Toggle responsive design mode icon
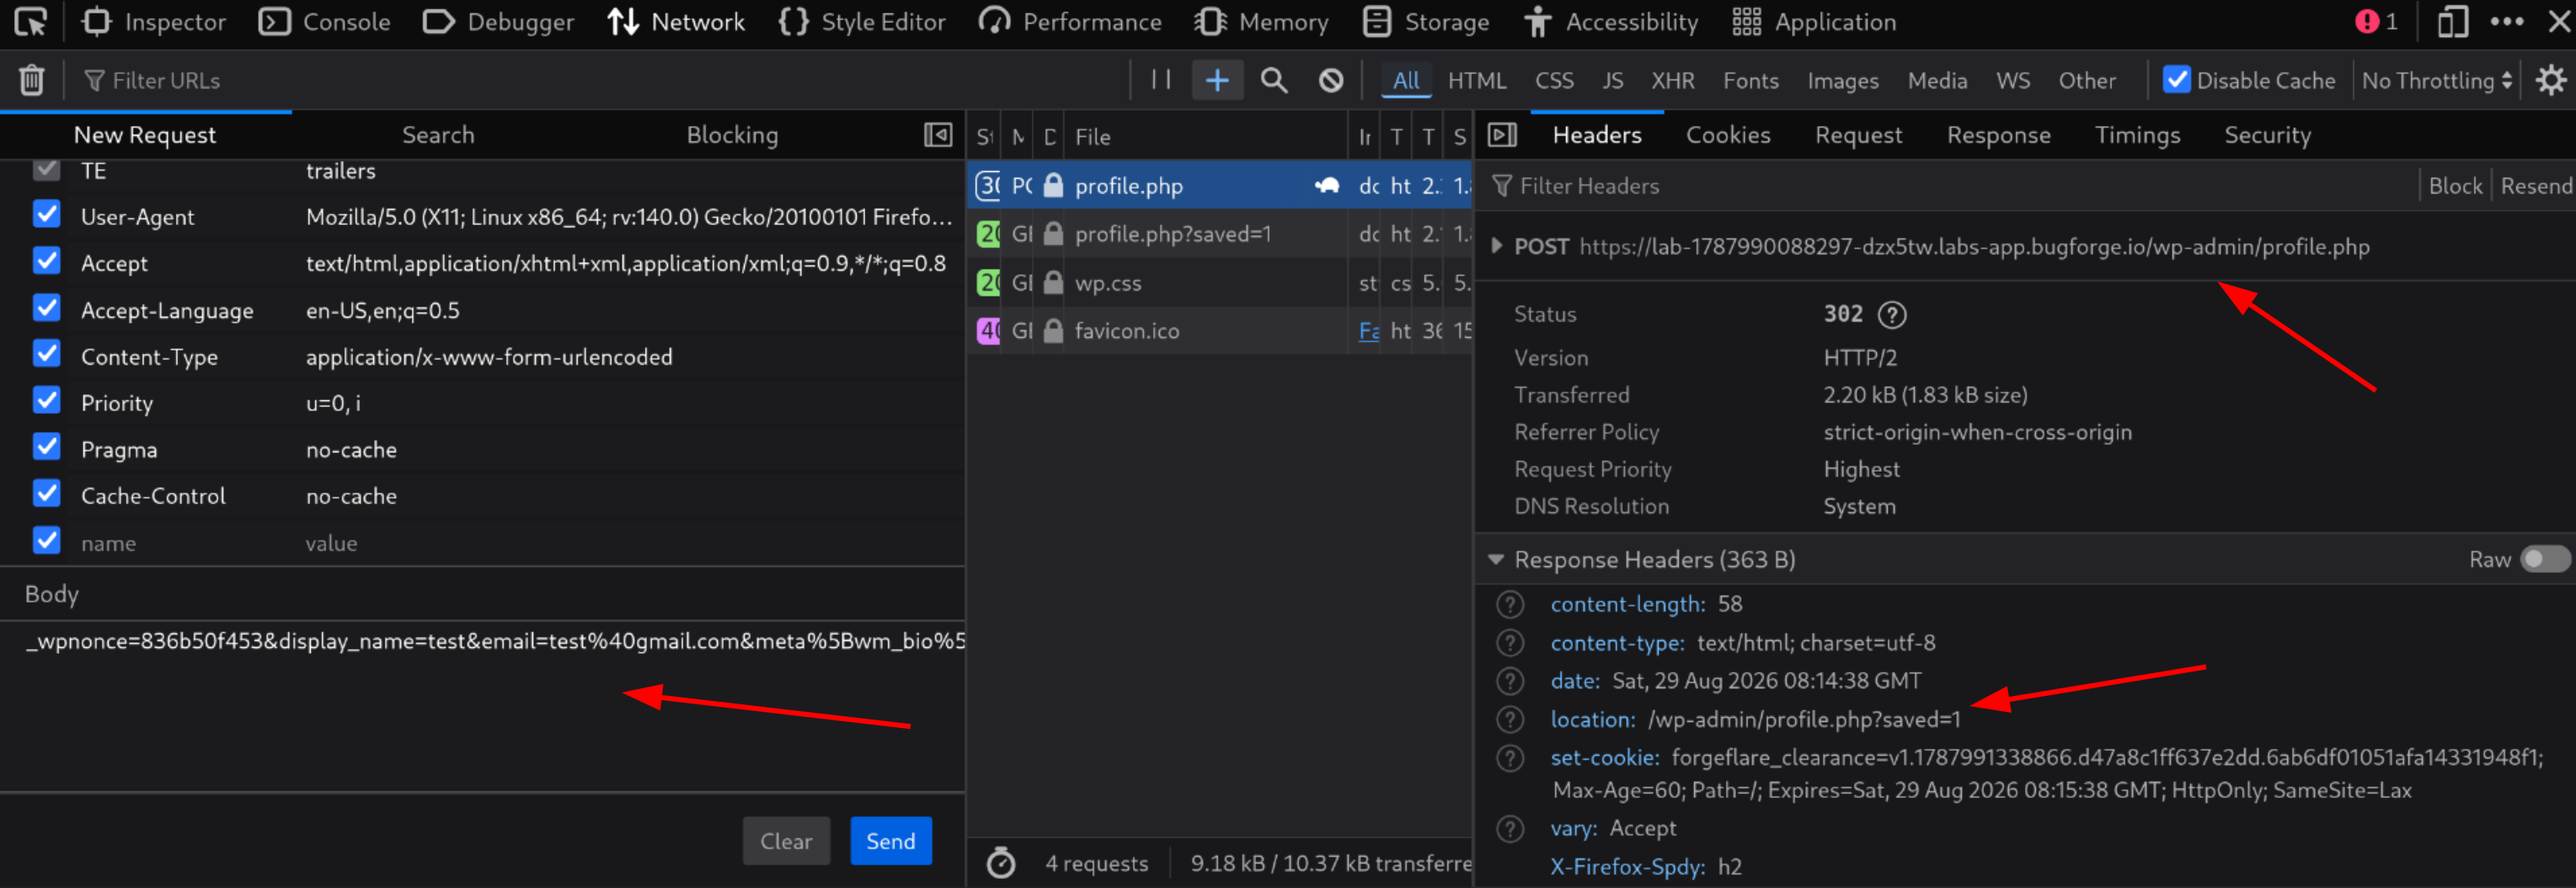 (x=2453, y=22)
